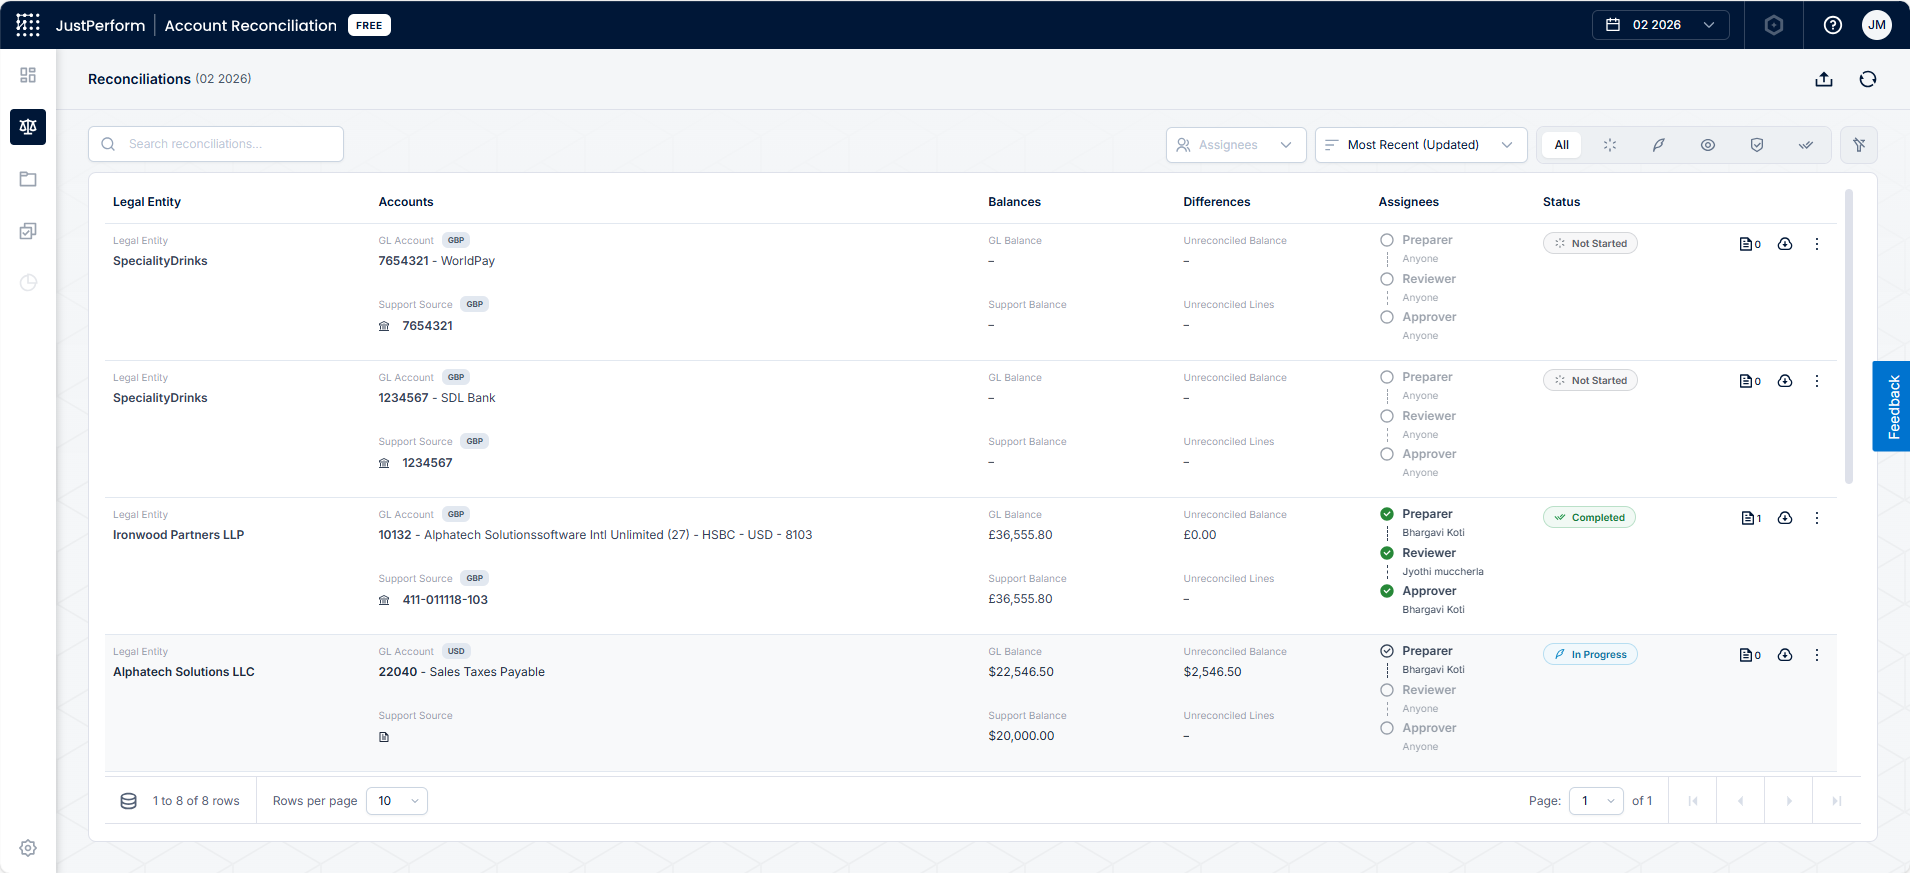
Task: Click the hexagon icon in top bar
Action: point(1774,25)
